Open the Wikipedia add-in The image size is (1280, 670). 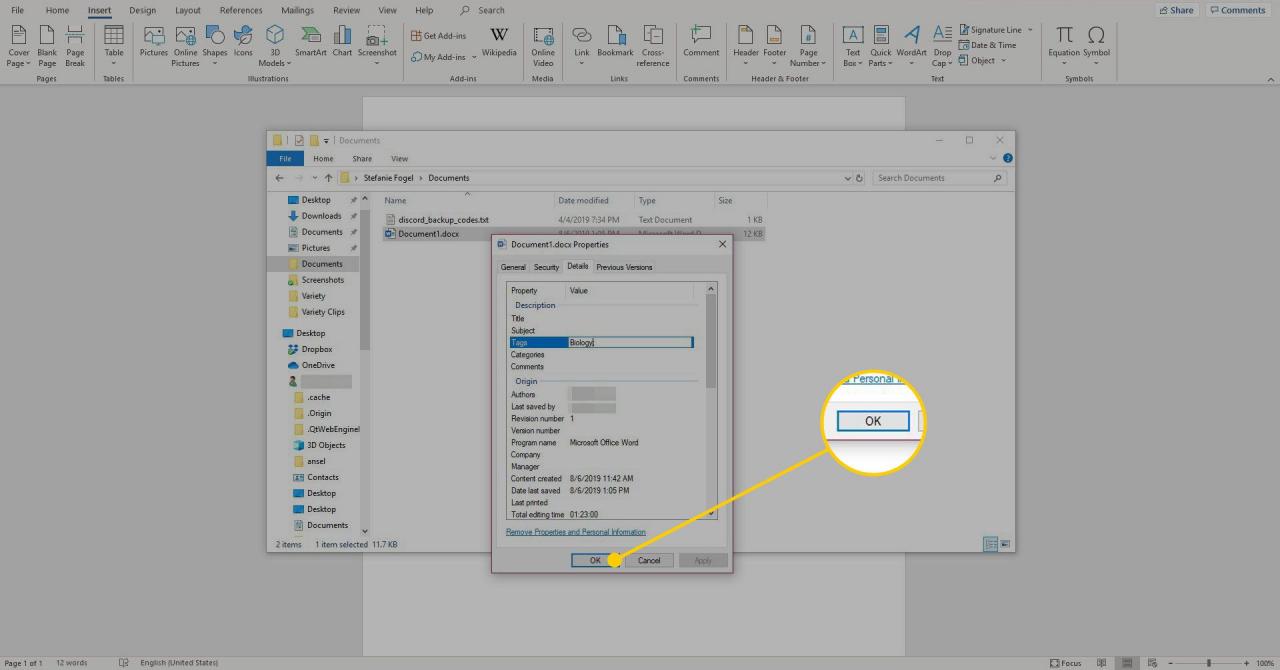pos(499,41)
